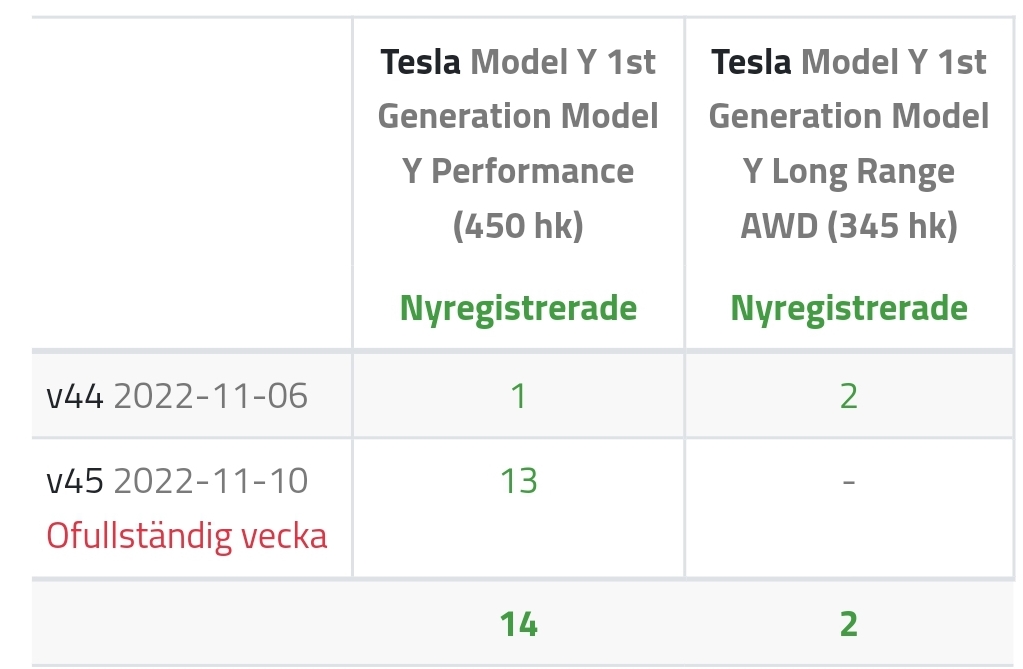Select the value 1 for v44 Performance
This screenshot has width=1023, height=669.
point(519,396)
